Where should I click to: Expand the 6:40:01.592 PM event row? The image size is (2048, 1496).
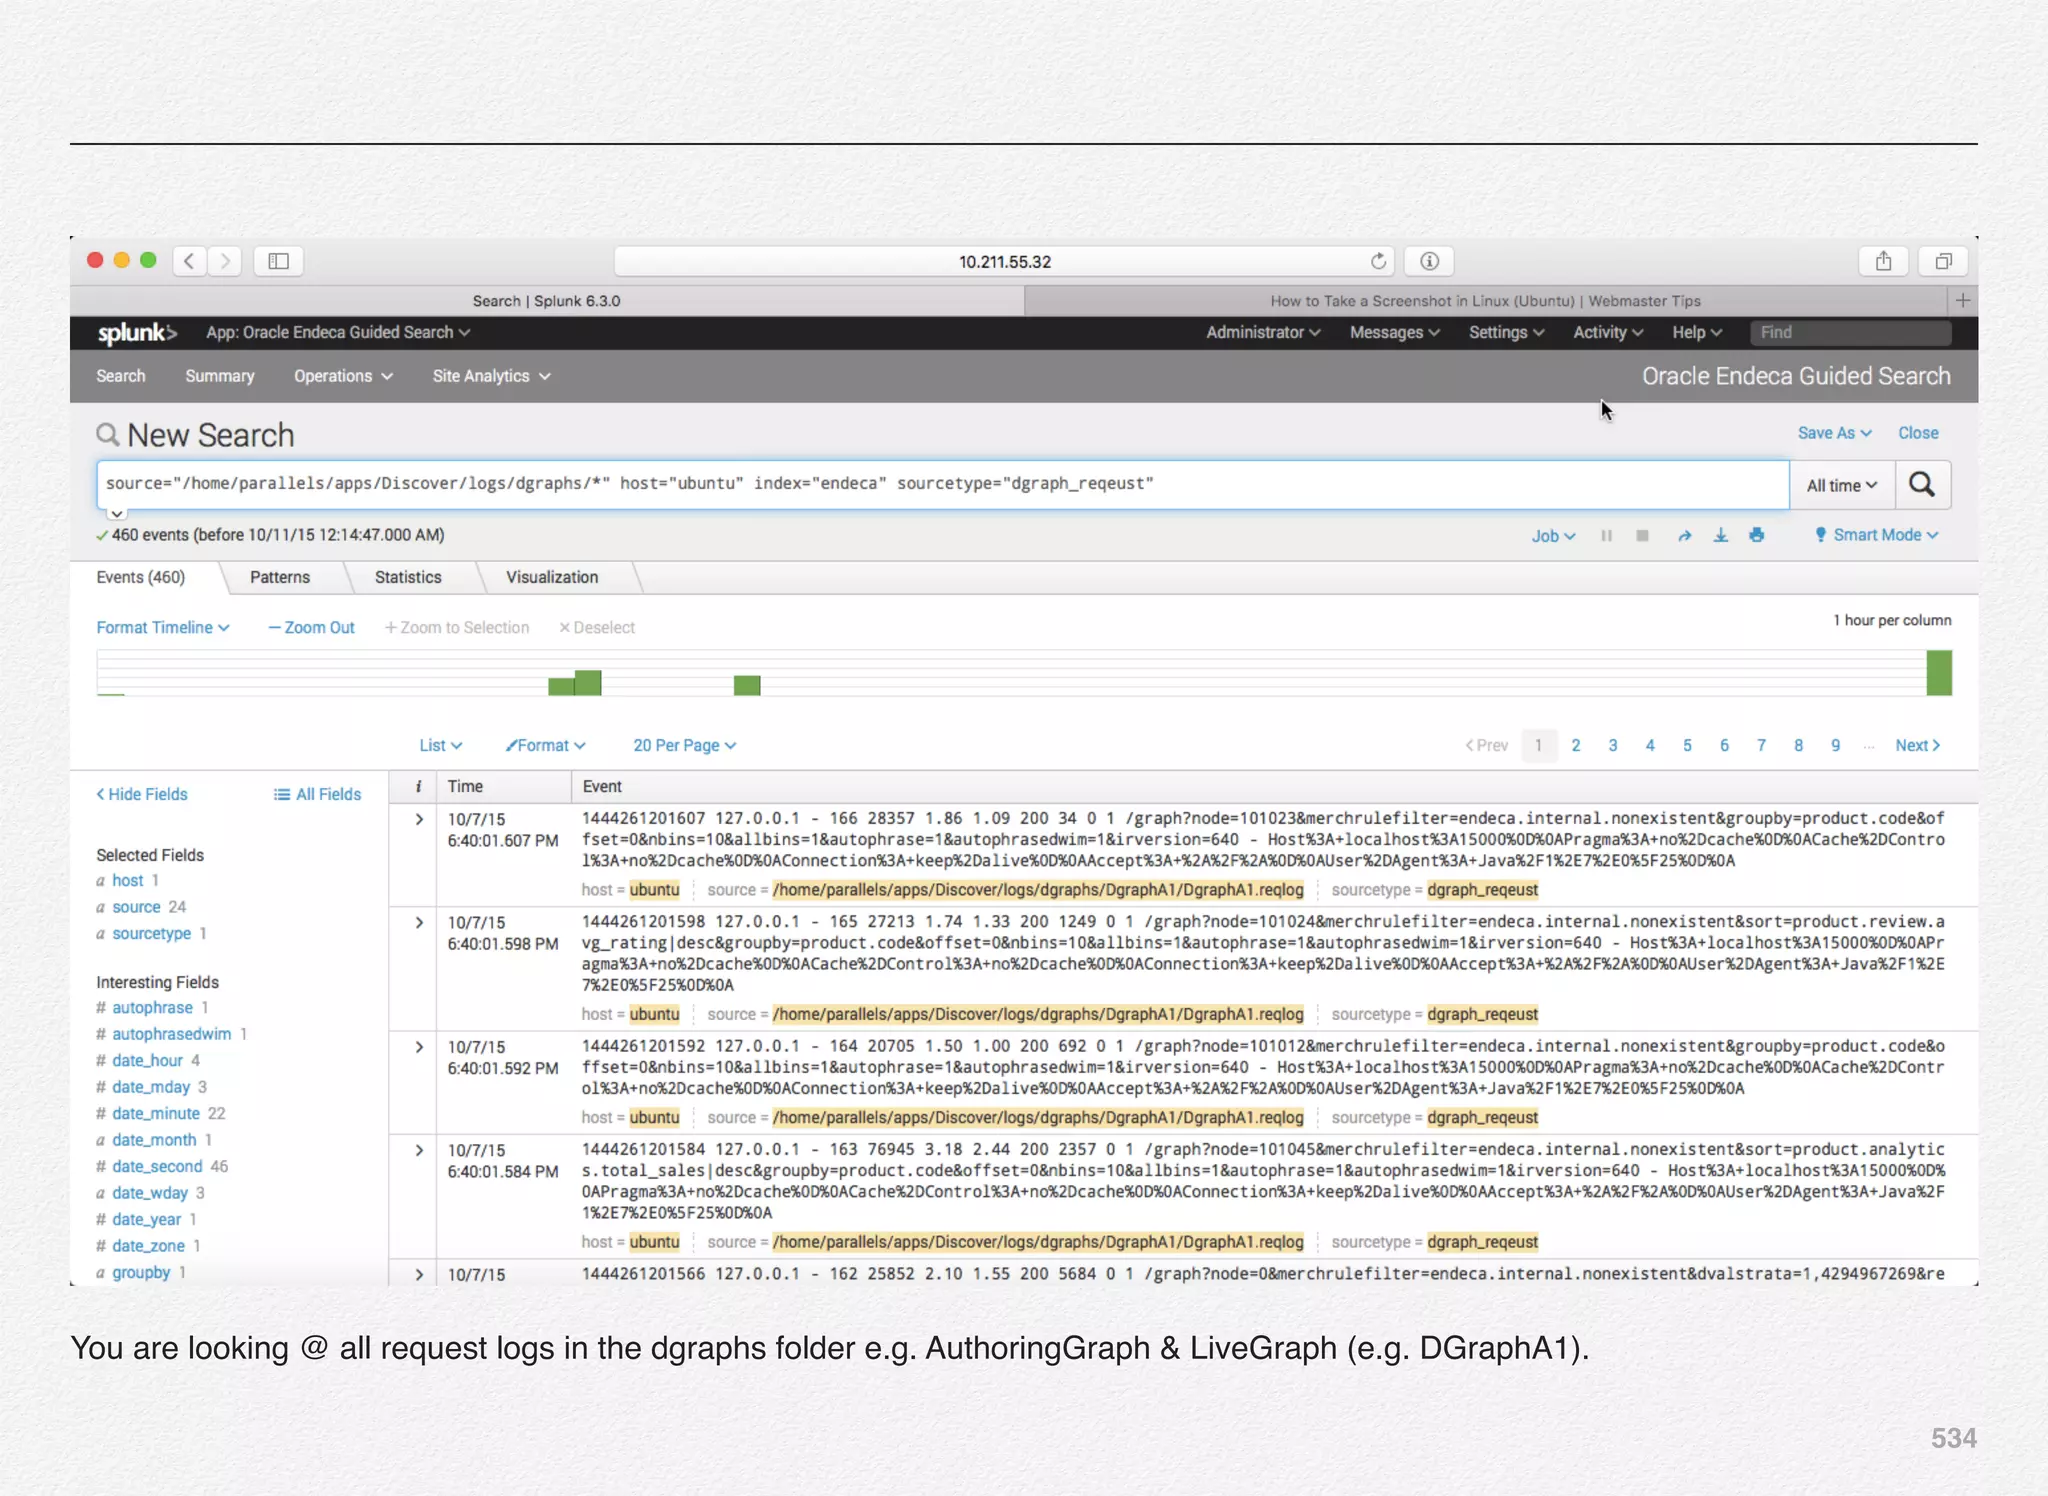click(x=419, y=1047)
